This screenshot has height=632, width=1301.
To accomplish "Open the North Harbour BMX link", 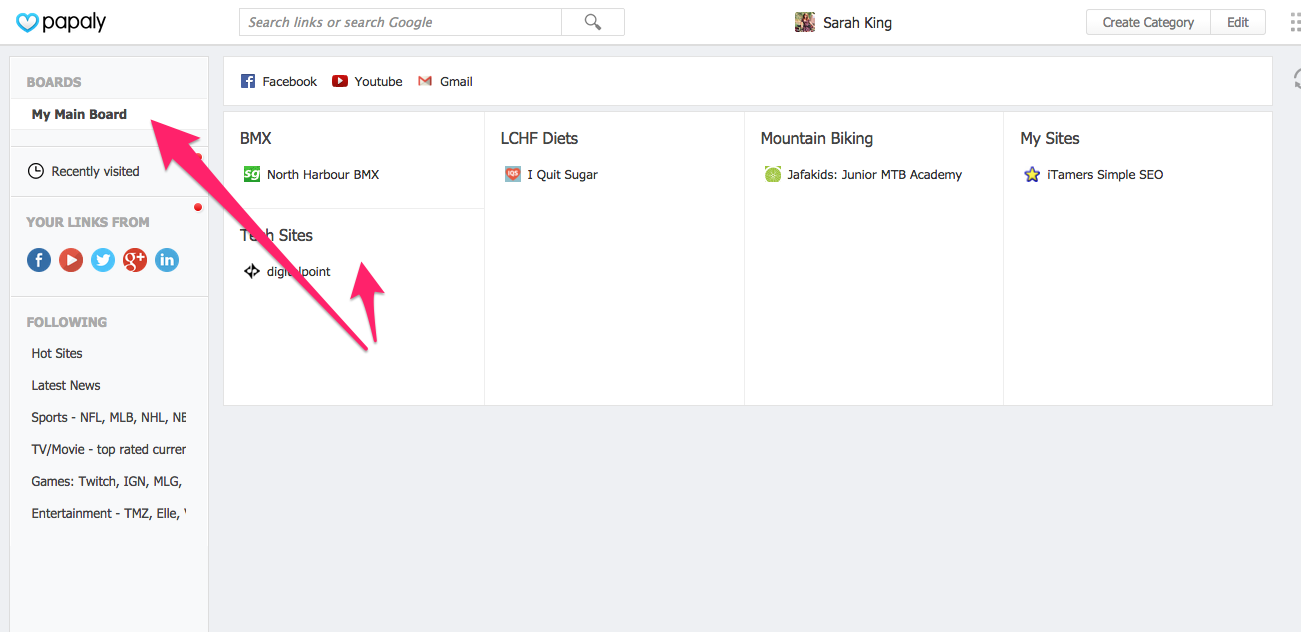I will click(x=323, y=174).
